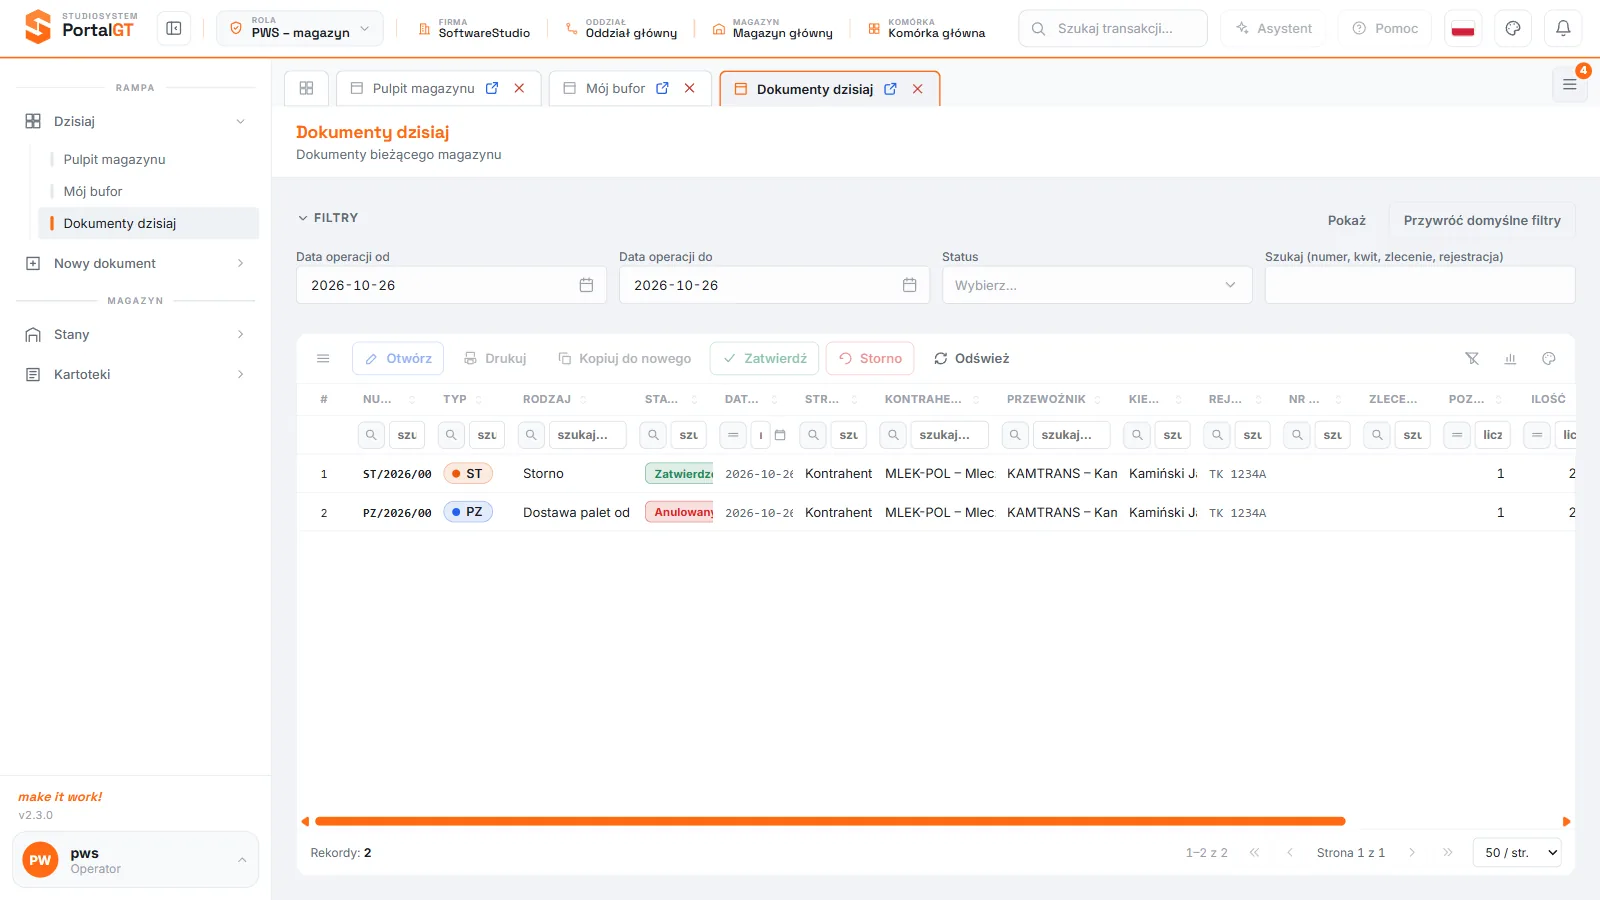The width and height of the screenshot is (1600, 900).
Task: Click the Szukaj transakcji search field
Action: click(x=1113, y=29)
